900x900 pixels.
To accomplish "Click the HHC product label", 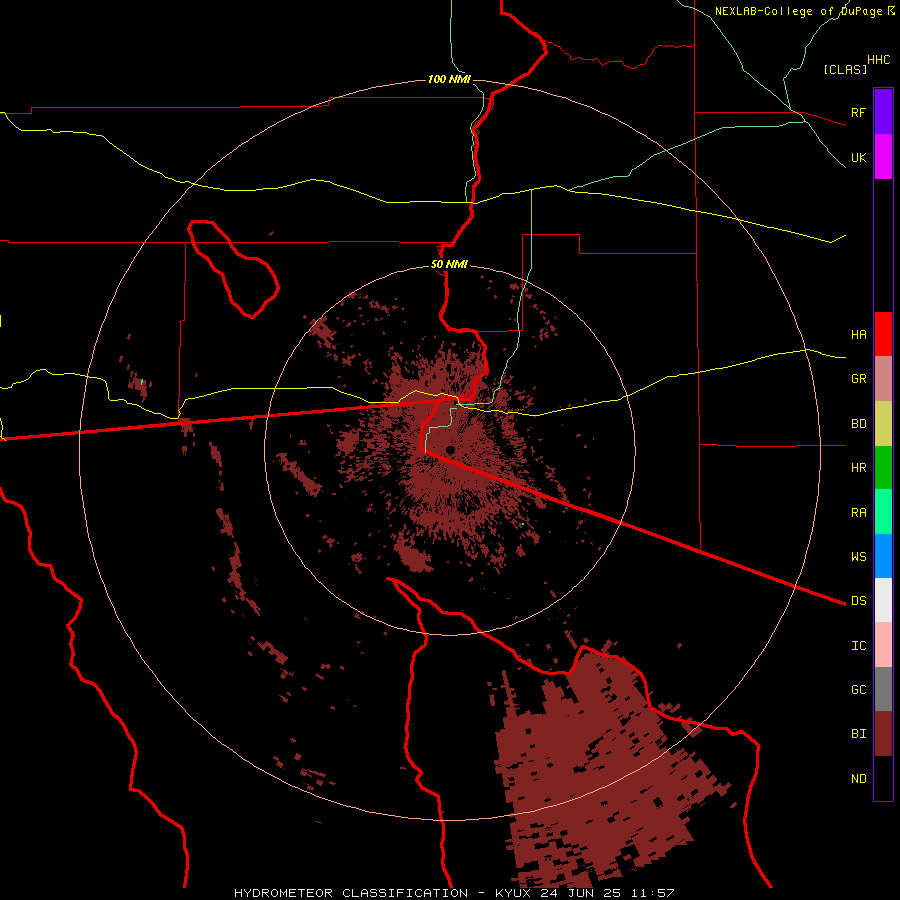I will point(878,60).
